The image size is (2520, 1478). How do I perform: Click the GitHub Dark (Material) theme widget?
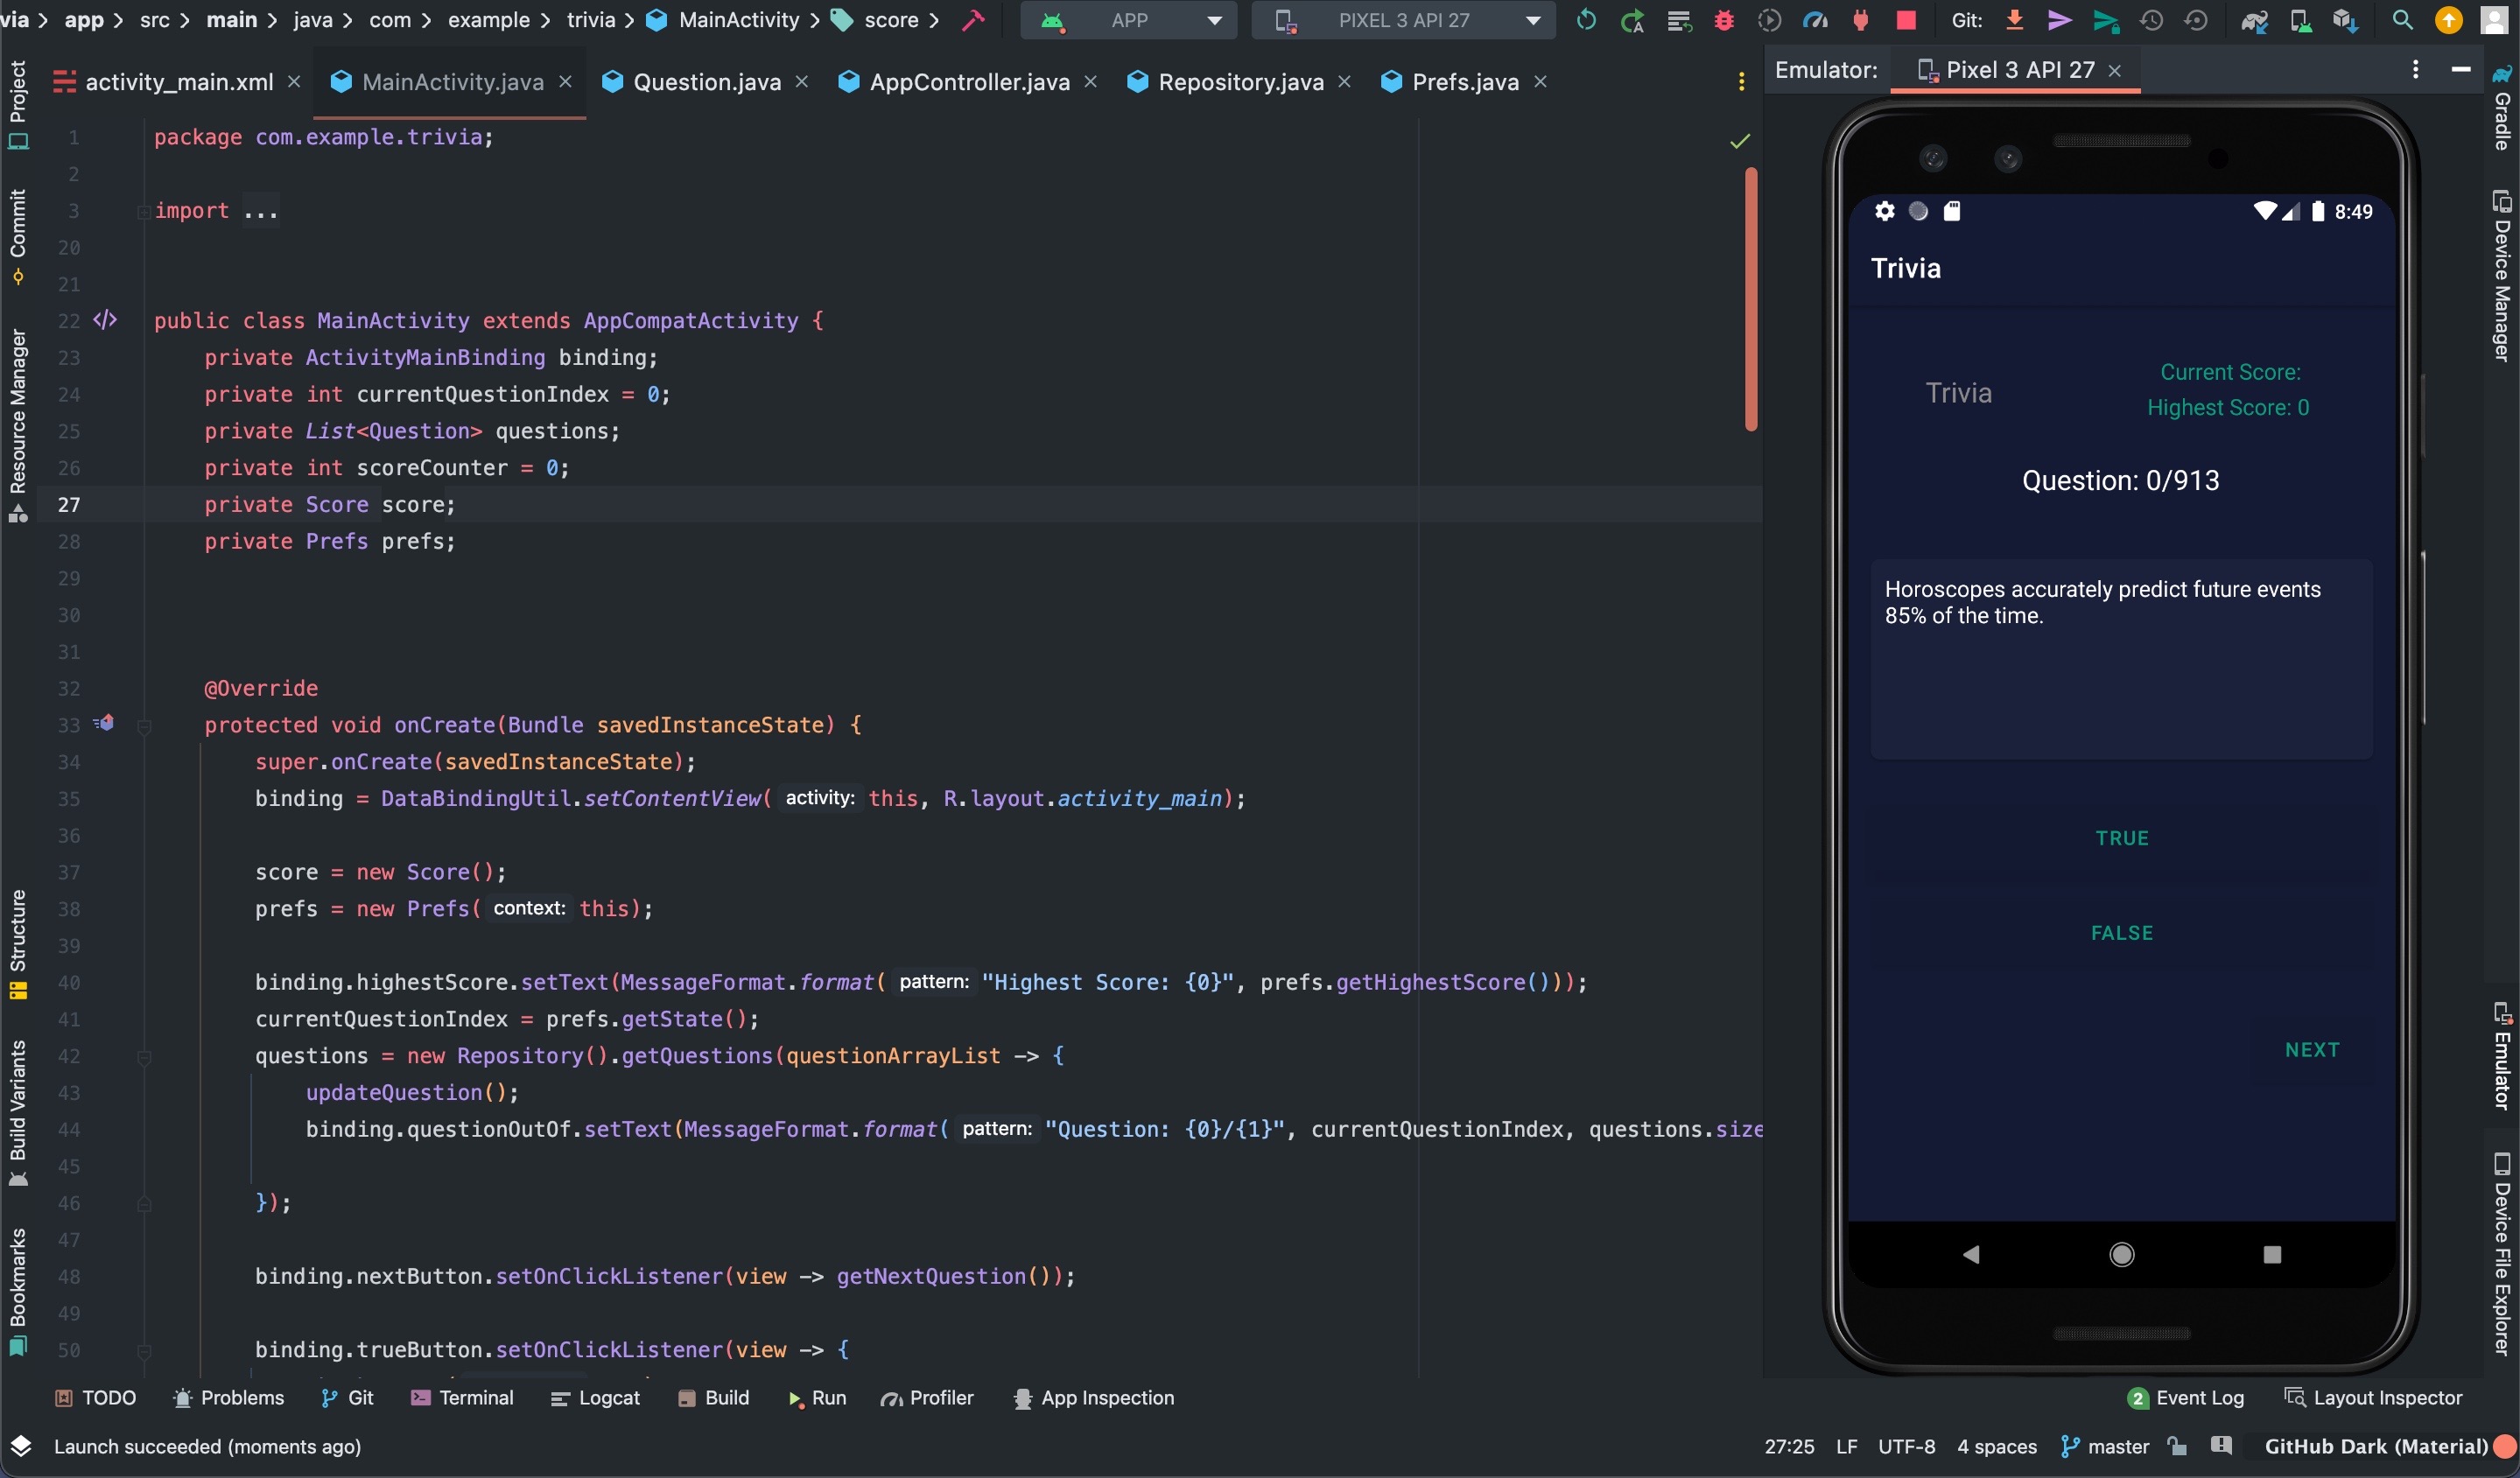coord(2376,1447)
